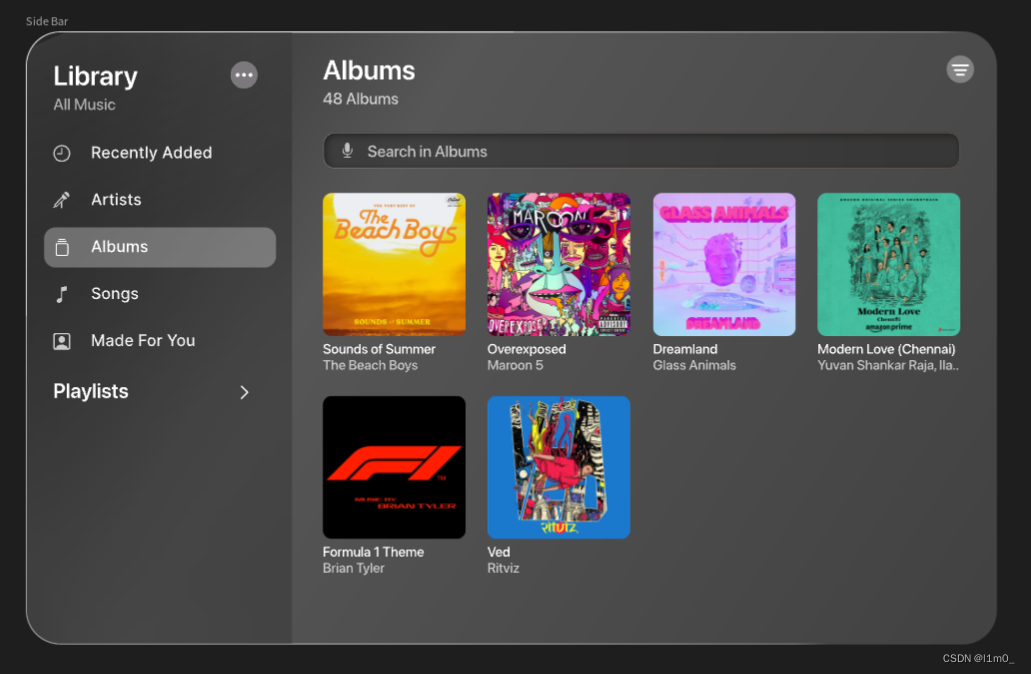Click the album stack icon beside Albums
1031x674 pixels.
pyautogui.click(x=62, y=247)
